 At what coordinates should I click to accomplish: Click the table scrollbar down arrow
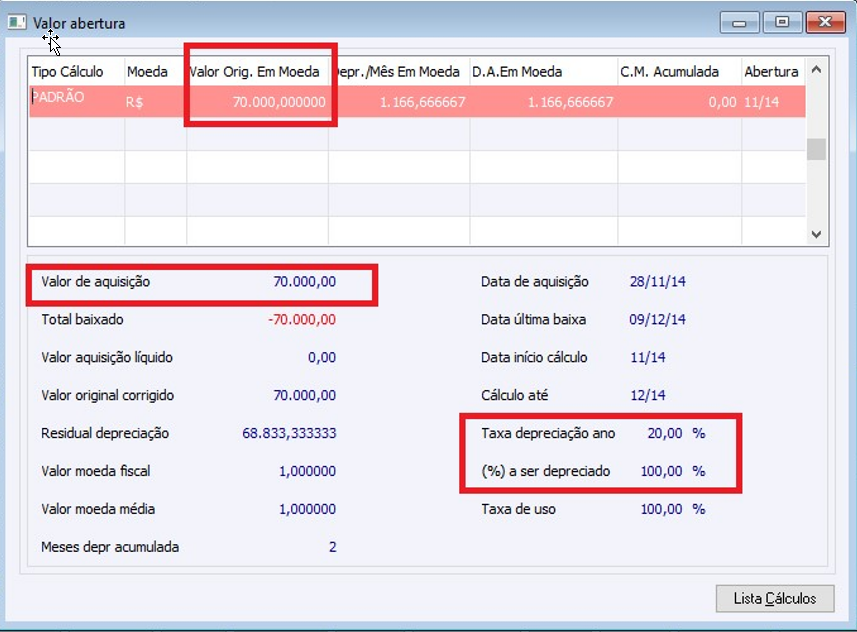(816, 234)
